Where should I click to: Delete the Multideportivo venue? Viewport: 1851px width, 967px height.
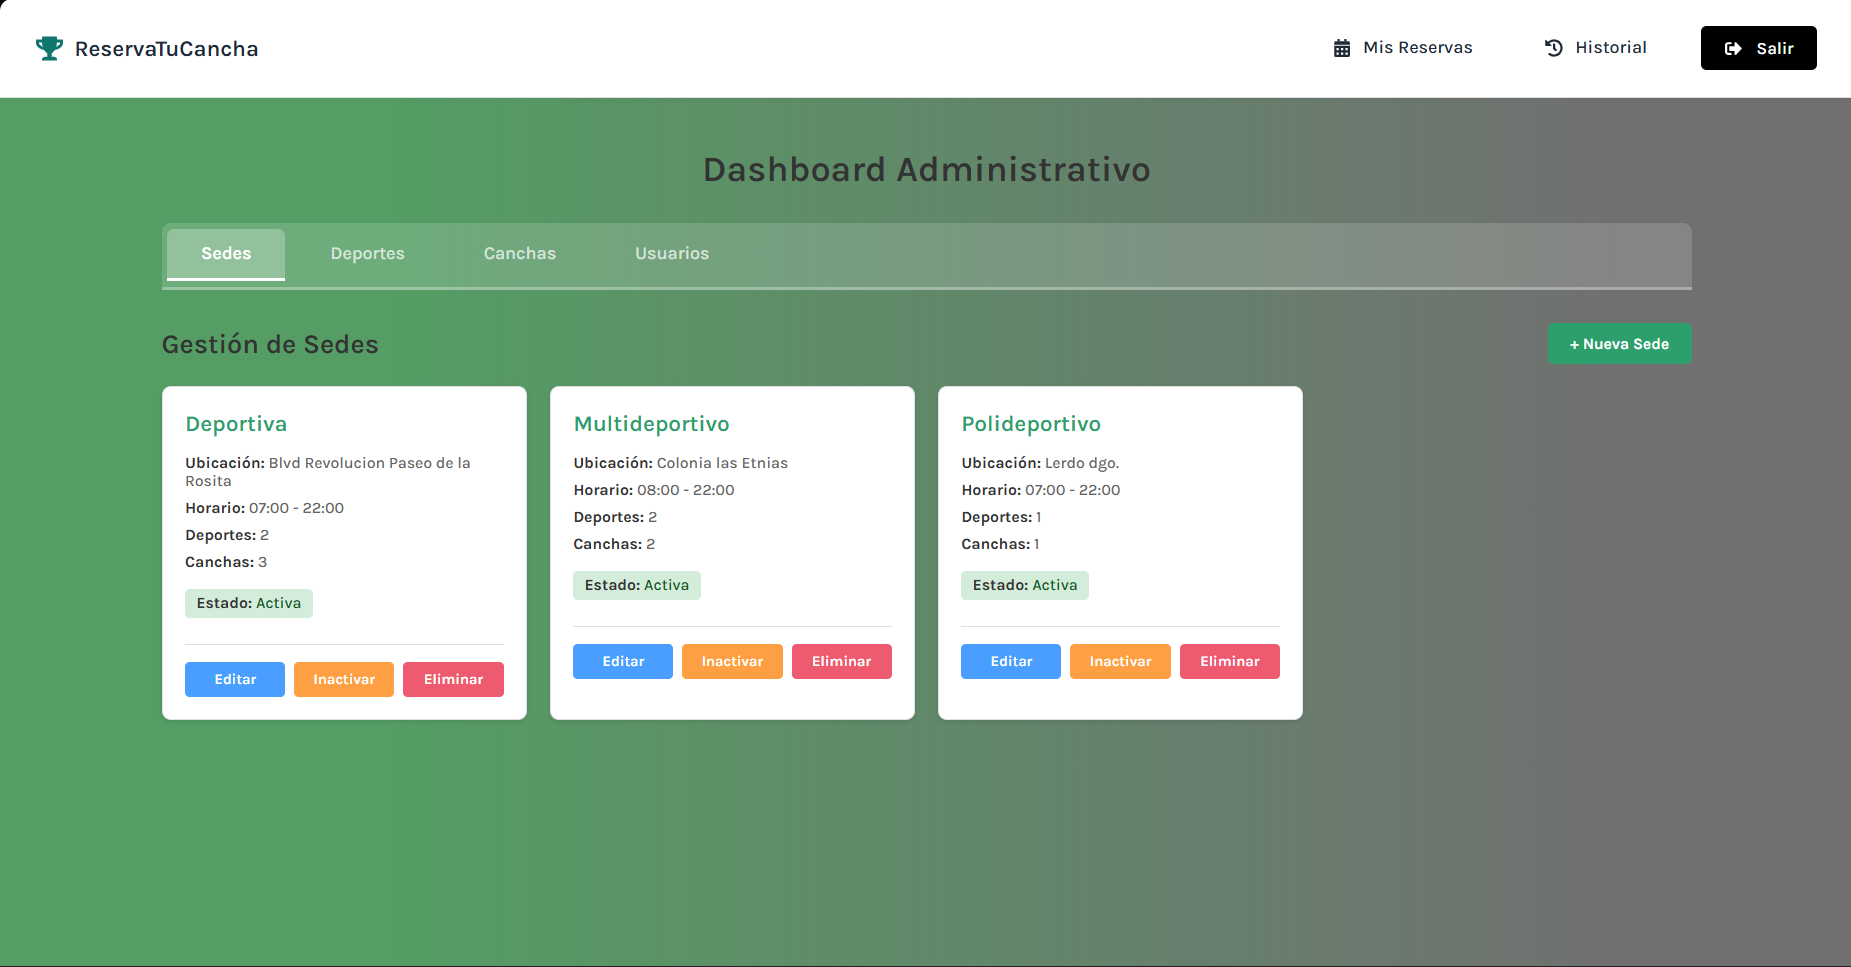[842, 661]
